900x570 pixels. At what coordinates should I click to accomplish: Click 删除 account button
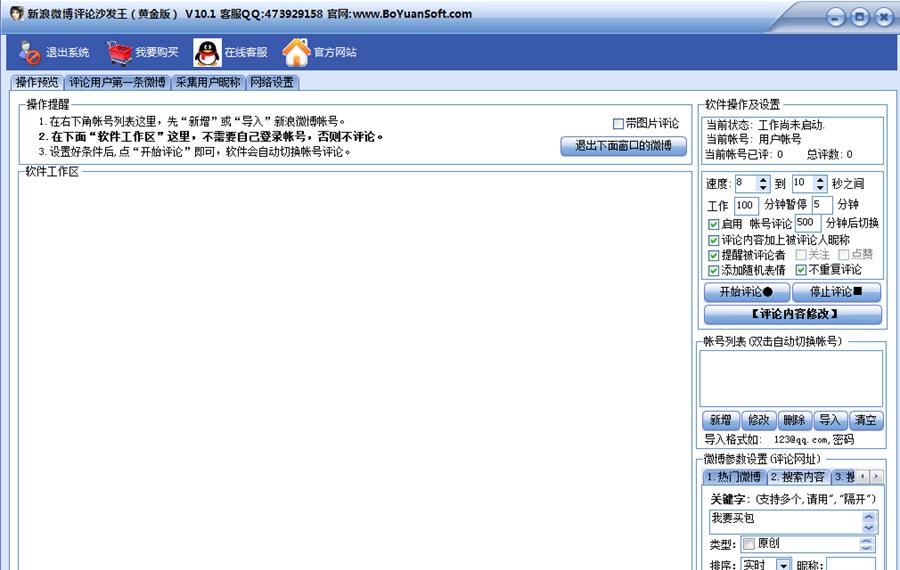click(794, 420)
